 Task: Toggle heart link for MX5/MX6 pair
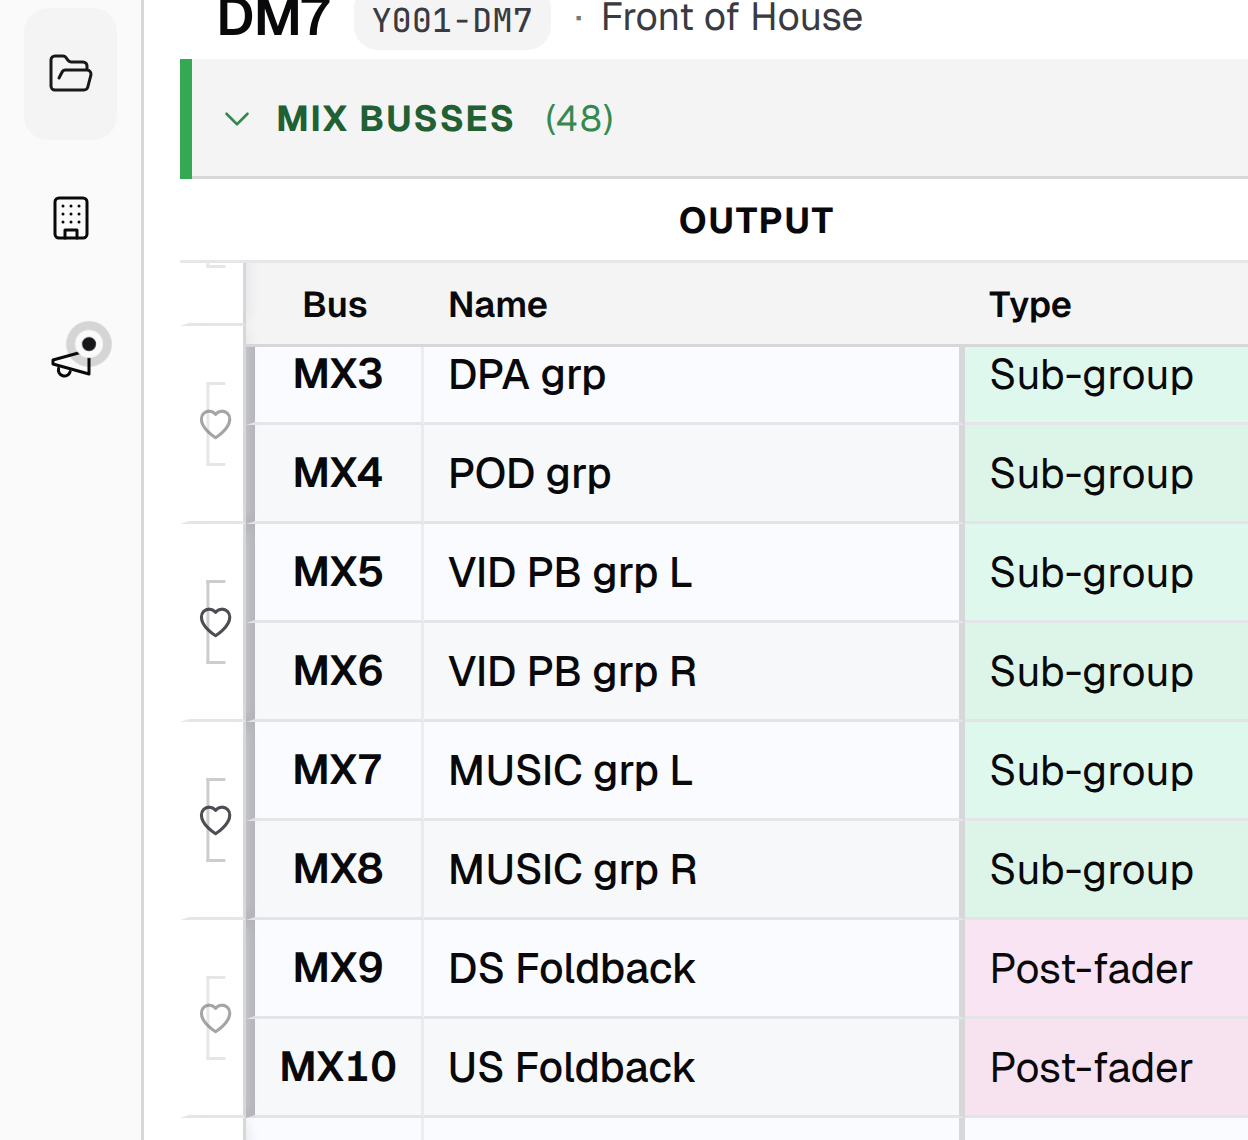[215, 622]
